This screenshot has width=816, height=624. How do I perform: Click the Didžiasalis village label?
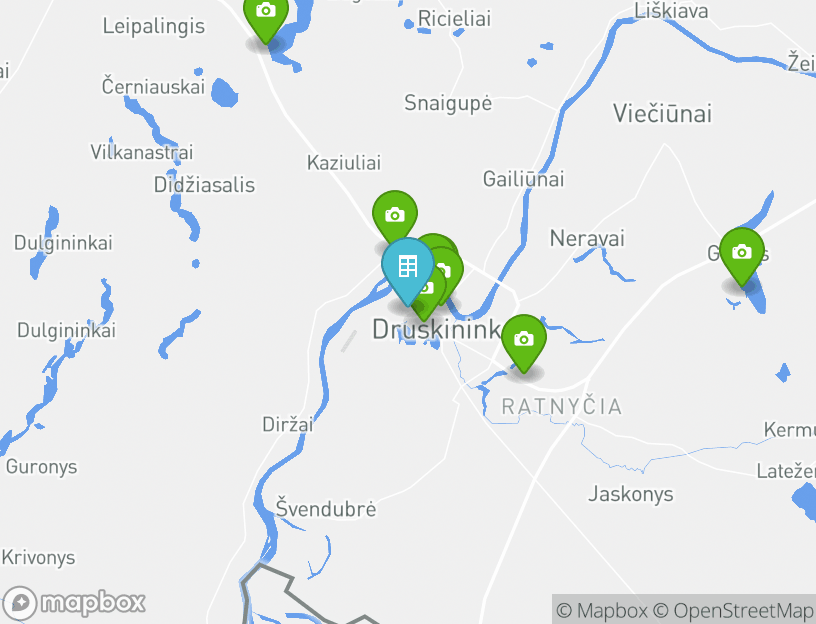point(205,185)
